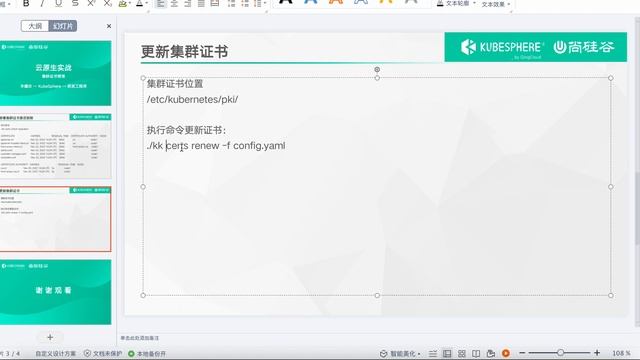The image size is (640, 360).
Task: Apply strikethrough formatting
Action: [75, 4]
